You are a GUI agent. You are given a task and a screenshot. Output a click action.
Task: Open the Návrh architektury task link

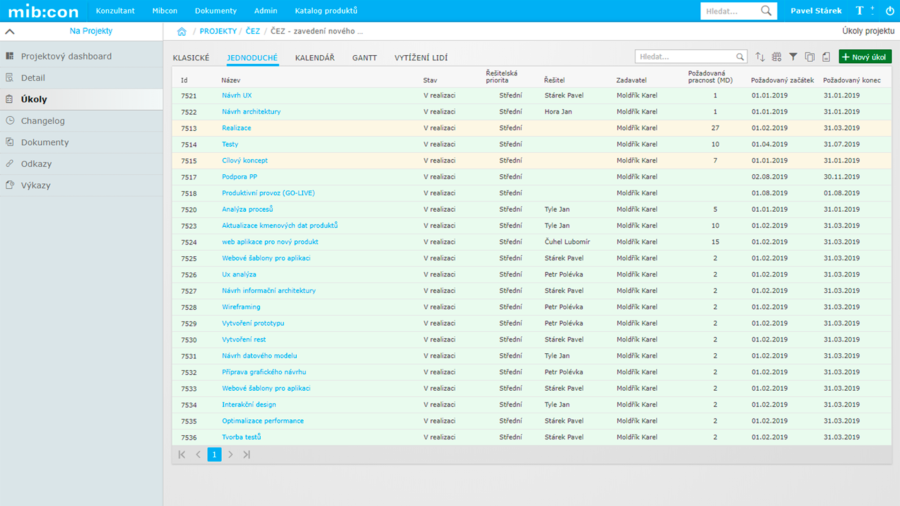click(251, 112)
